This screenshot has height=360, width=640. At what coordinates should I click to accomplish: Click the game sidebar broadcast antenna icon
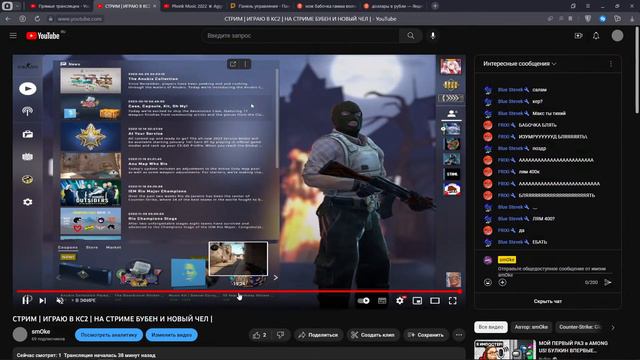(x=27, y=111)
